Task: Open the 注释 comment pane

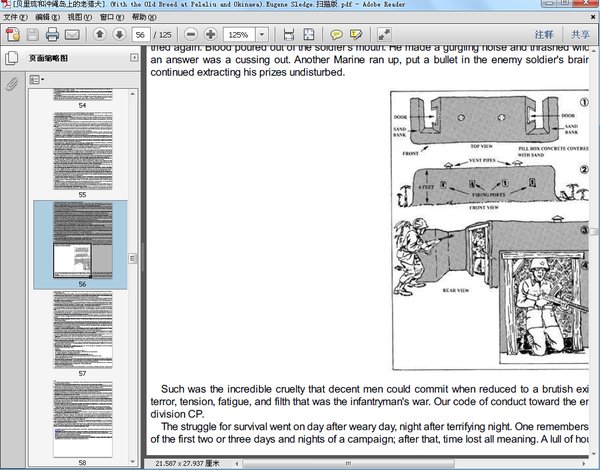Action: click(x=544, y=34)
